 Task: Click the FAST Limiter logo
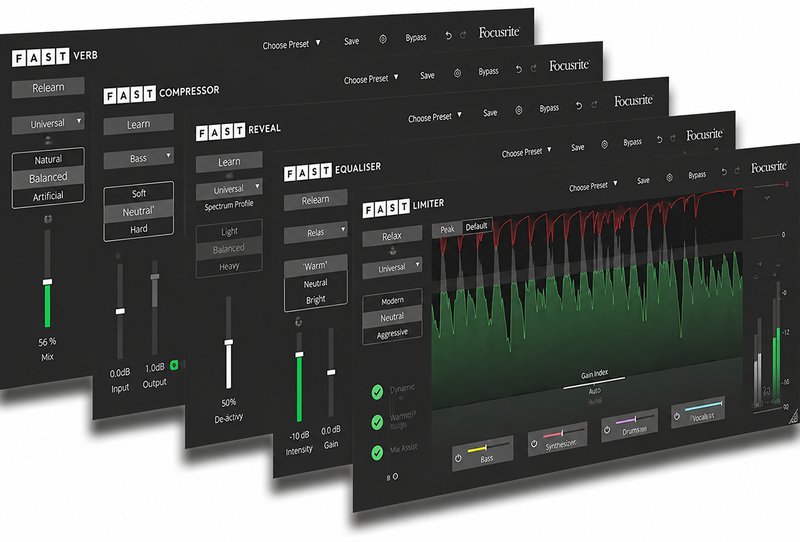coord(404,207)
